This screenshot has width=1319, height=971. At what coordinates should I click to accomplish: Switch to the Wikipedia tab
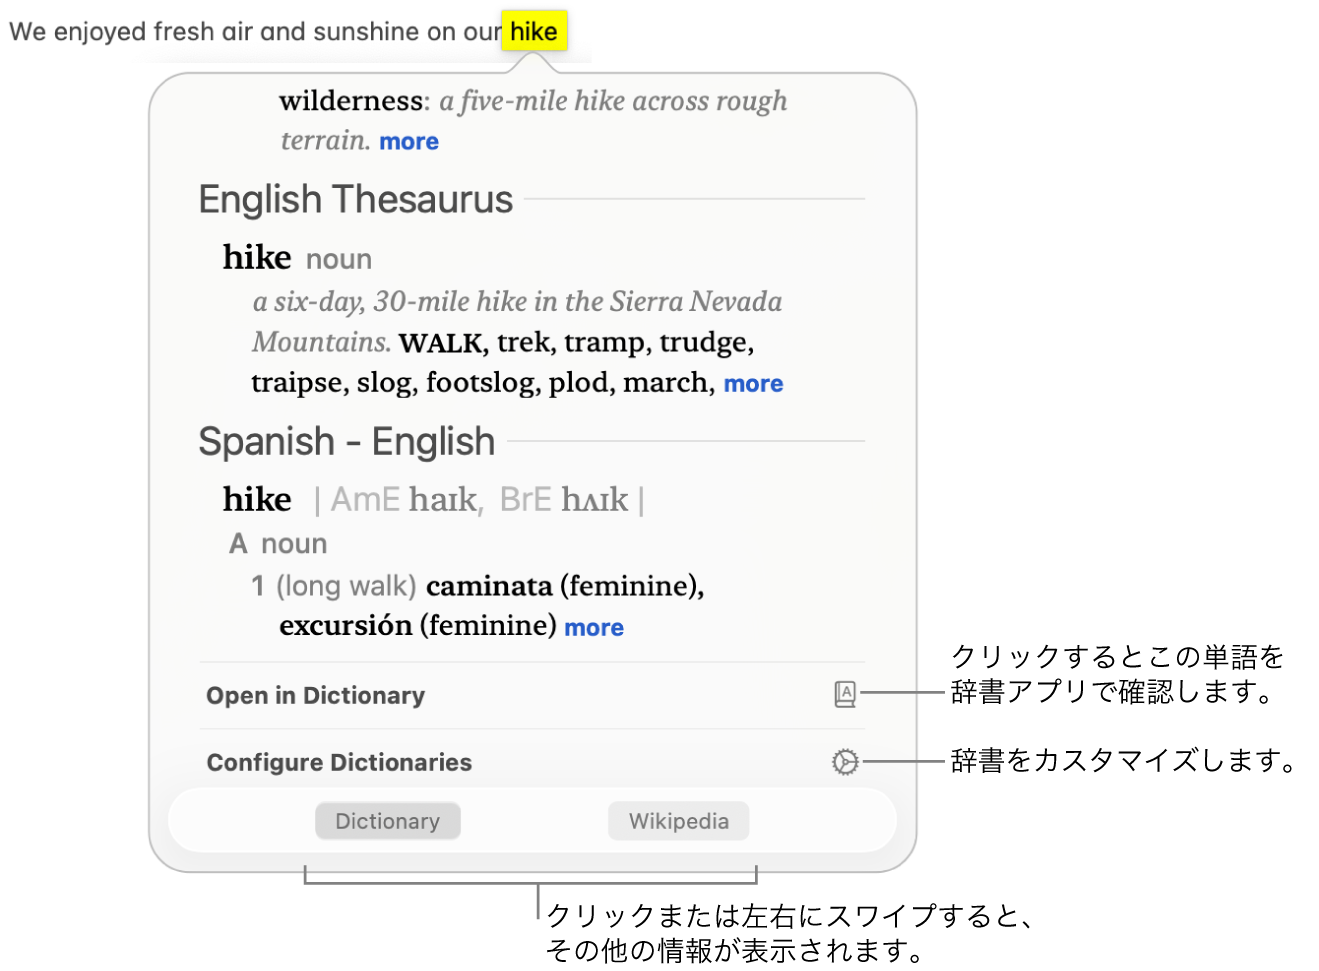[x=678, y=821]
